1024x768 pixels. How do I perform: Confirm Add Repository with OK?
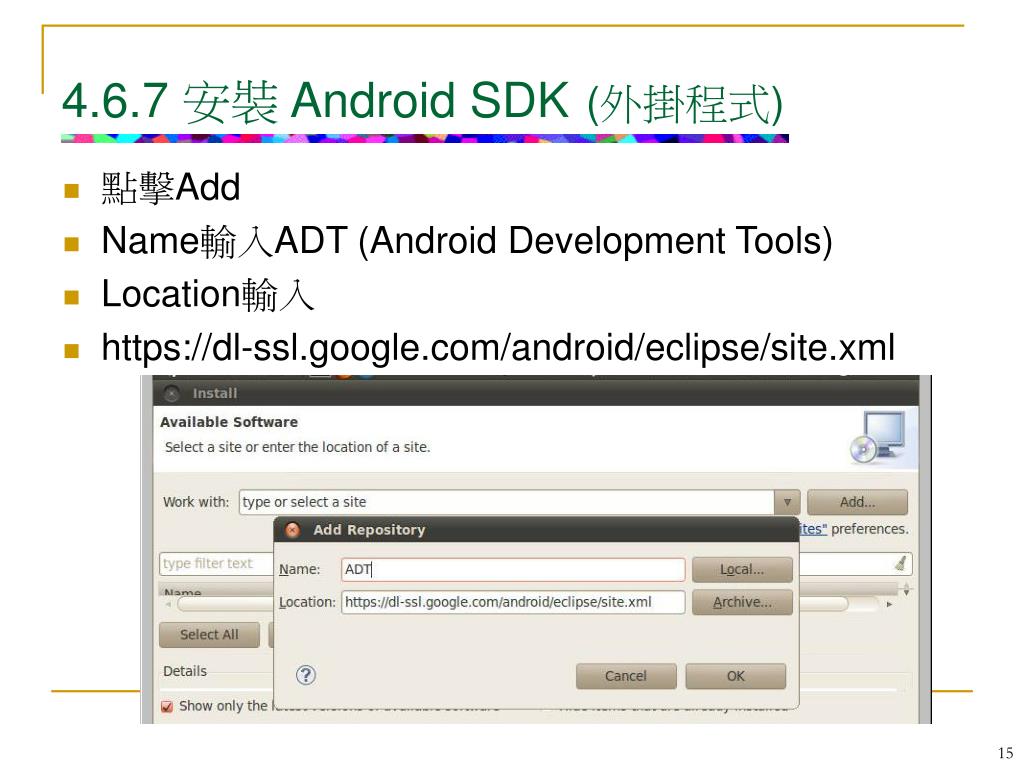click(x=735, y=676)
